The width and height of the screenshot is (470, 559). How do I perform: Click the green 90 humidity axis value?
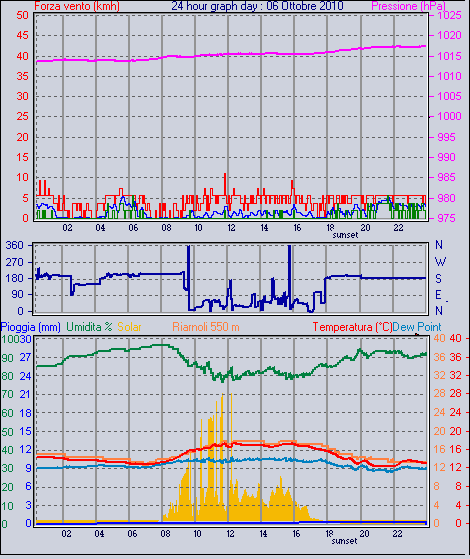(7, 358)
